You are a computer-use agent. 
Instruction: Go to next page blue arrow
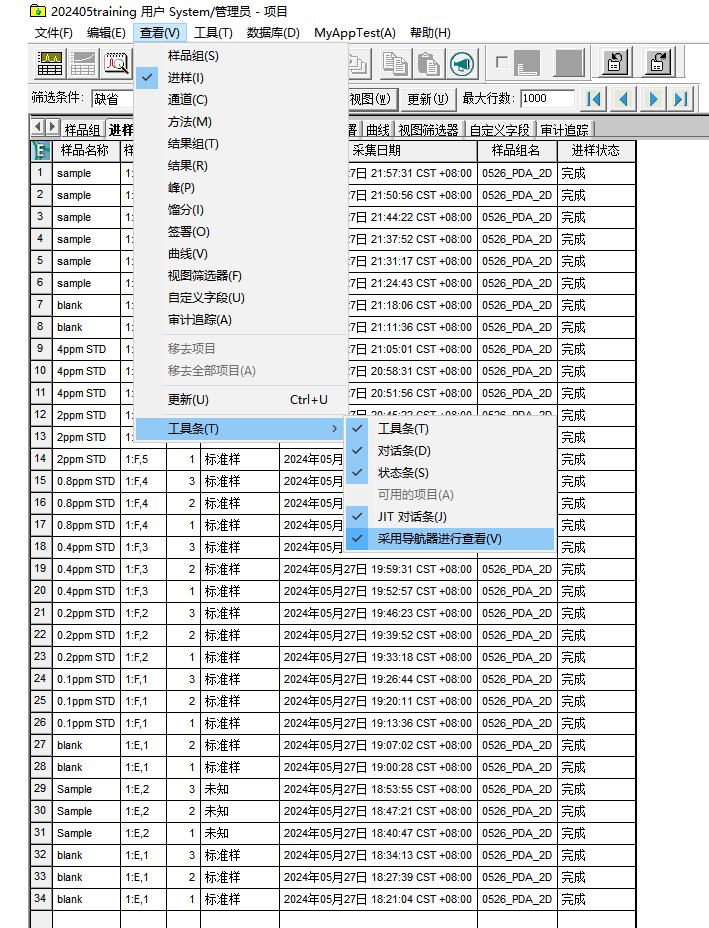[x=652, y=99]
